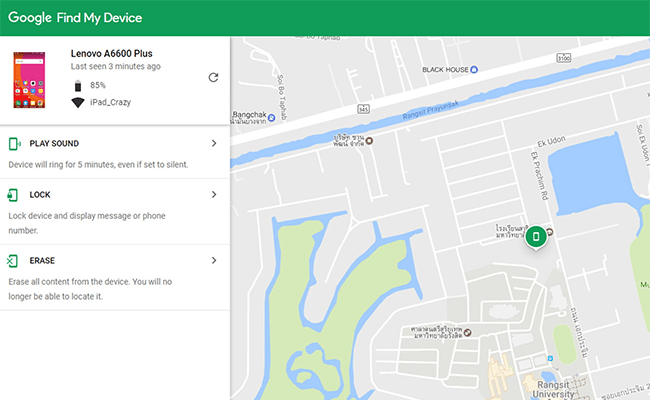This screenshot has height=400, width=650.
Task: Click the Google Find My Device title
Action: point(75,18)
